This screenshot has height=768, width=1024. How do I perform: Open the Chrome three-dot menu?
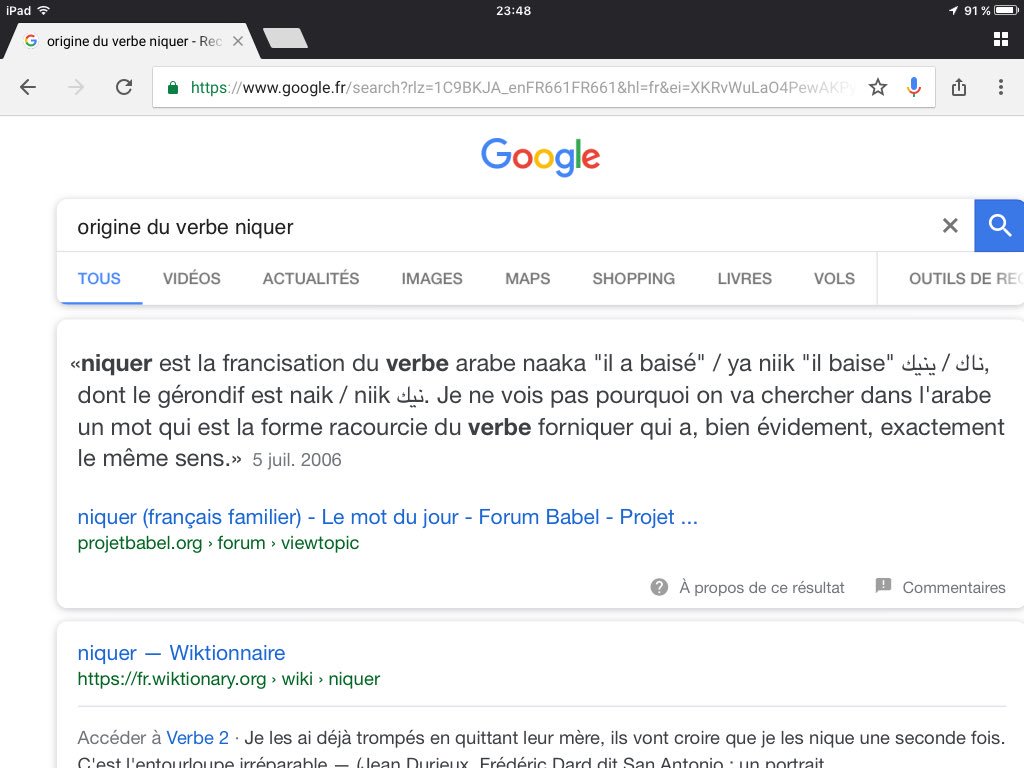[1000, 87]
